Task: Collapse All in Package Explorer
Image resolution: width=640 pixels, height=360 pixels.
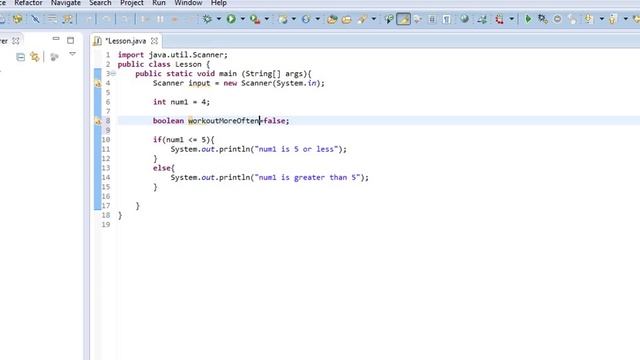Action: pos(20,57)
